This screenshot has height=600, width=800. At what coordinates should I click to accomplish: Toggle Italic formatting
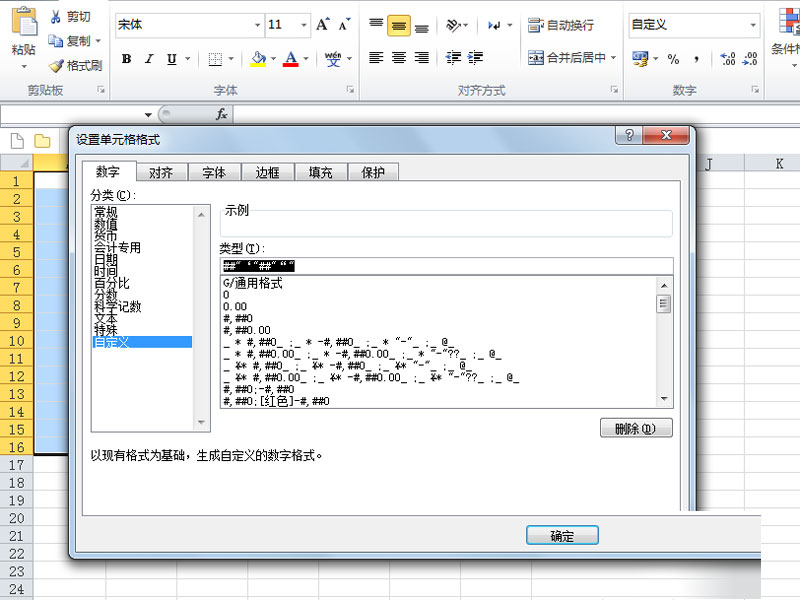coord(149,59)
